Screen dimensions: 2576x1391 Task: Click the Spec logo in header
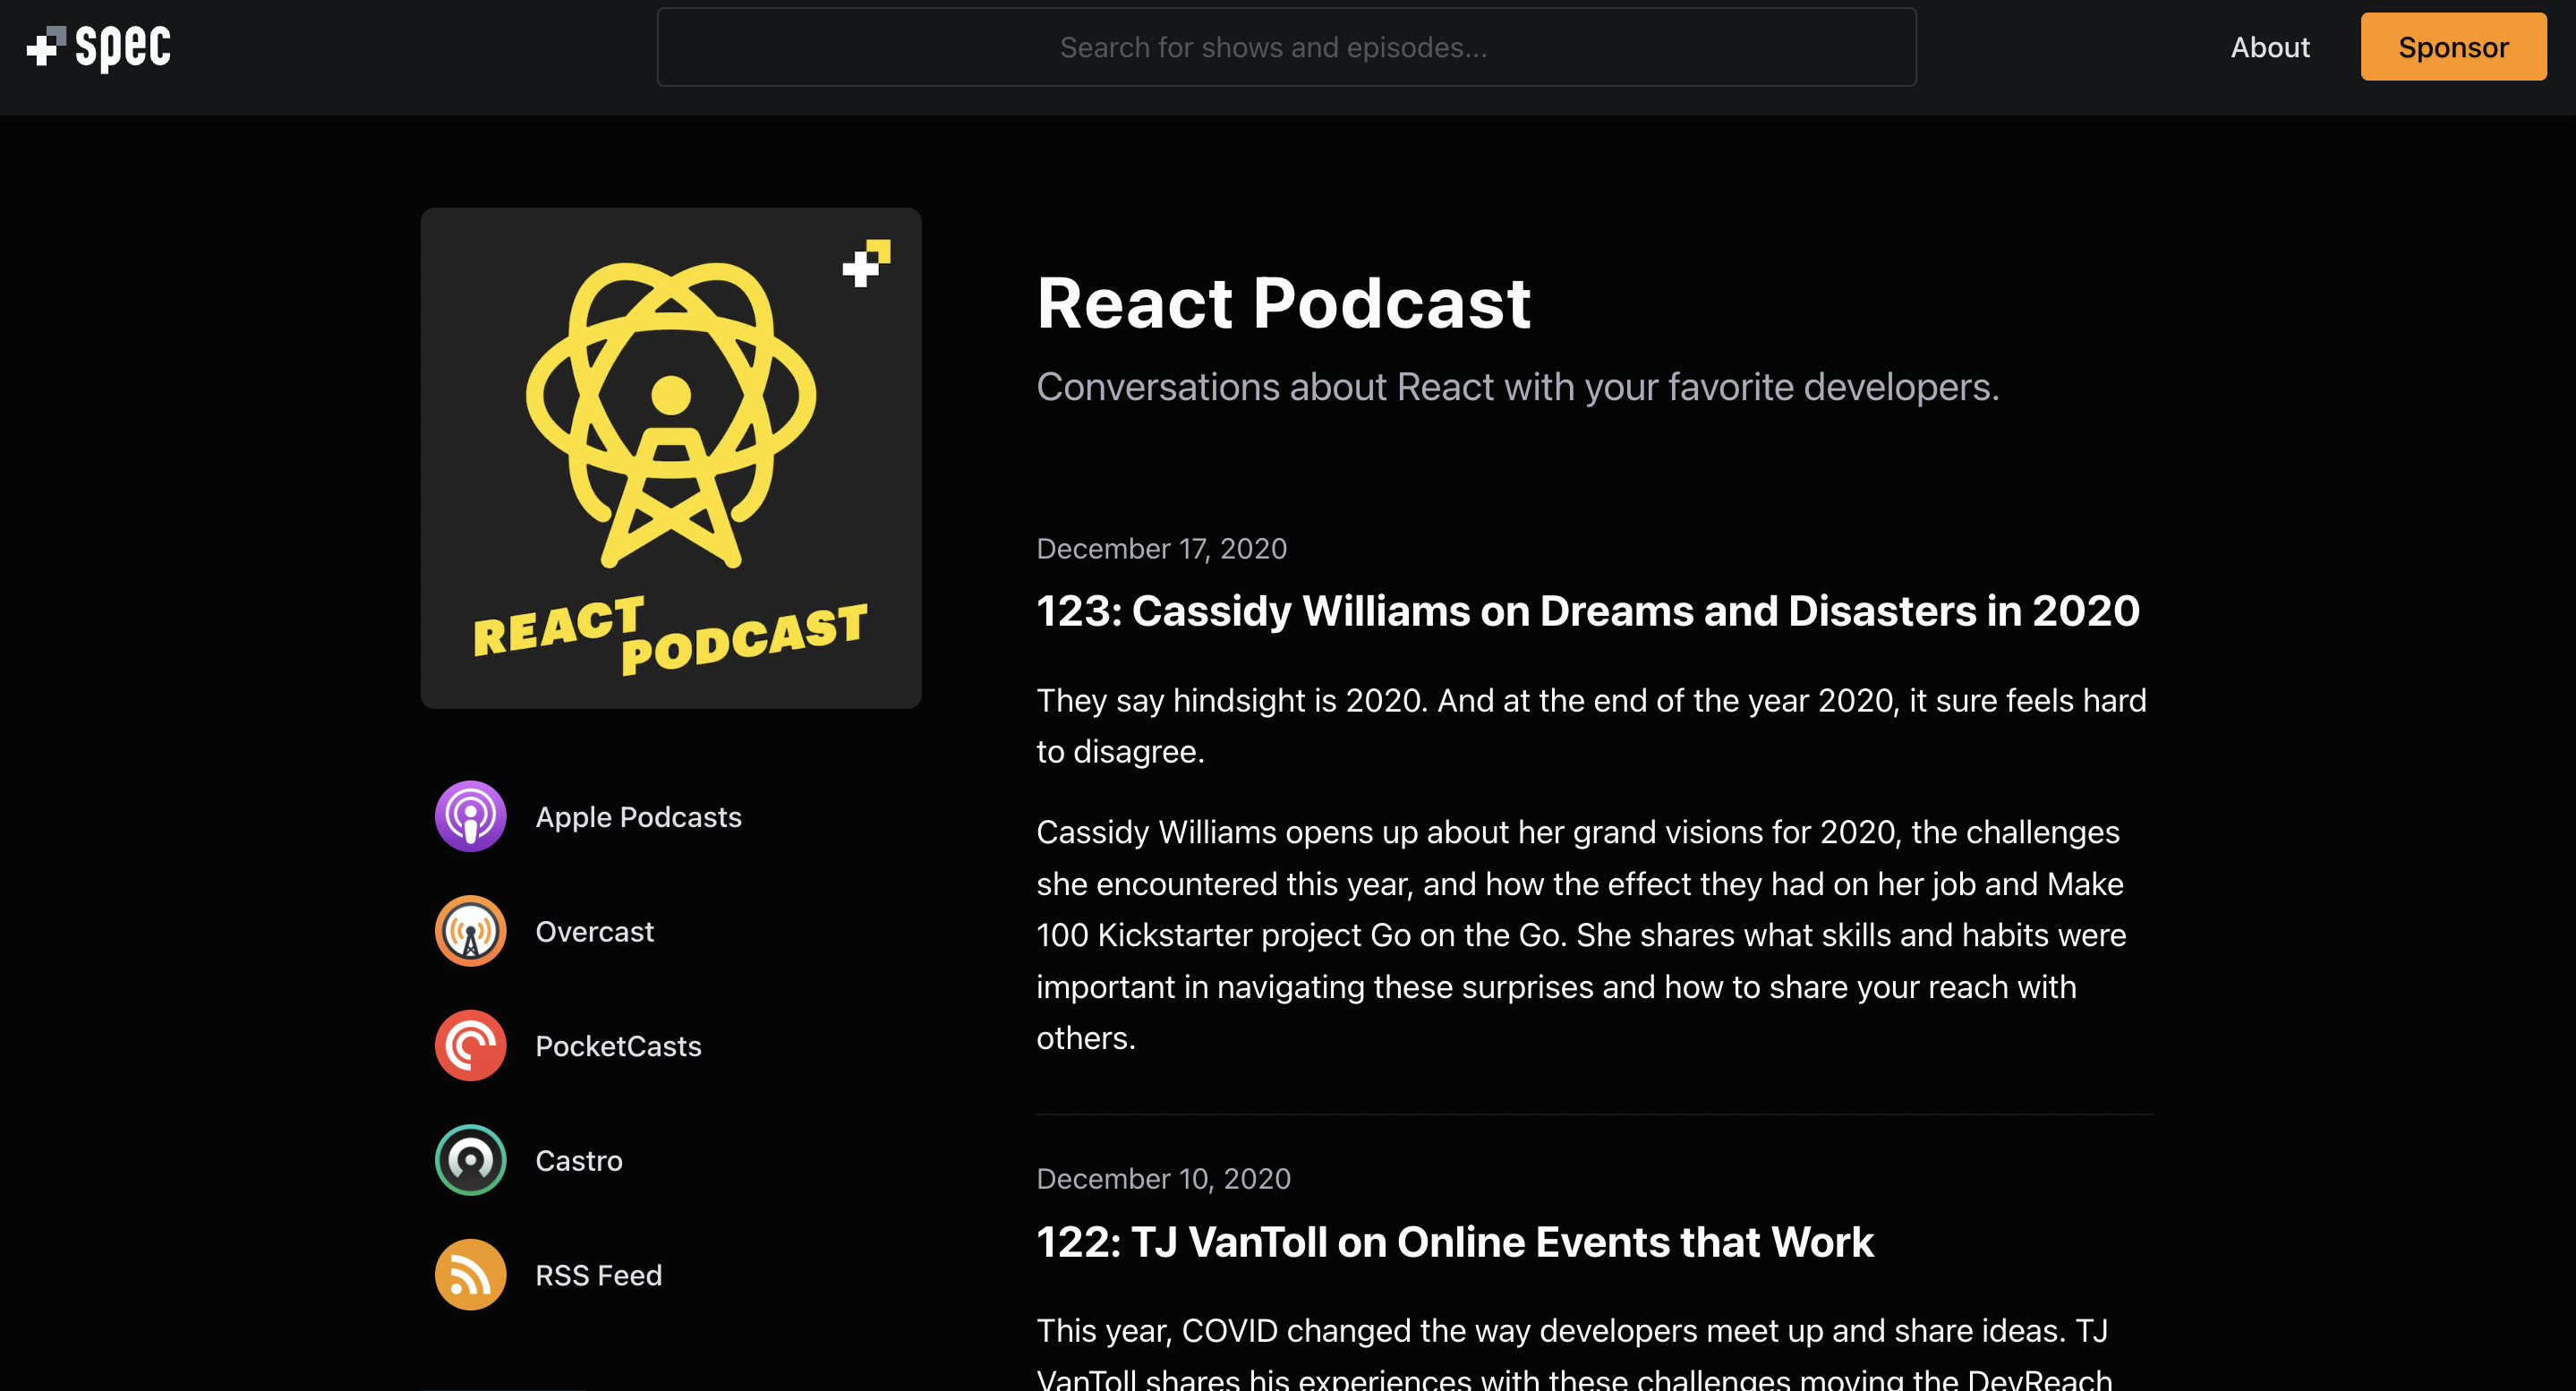click(x=98, y=47)
